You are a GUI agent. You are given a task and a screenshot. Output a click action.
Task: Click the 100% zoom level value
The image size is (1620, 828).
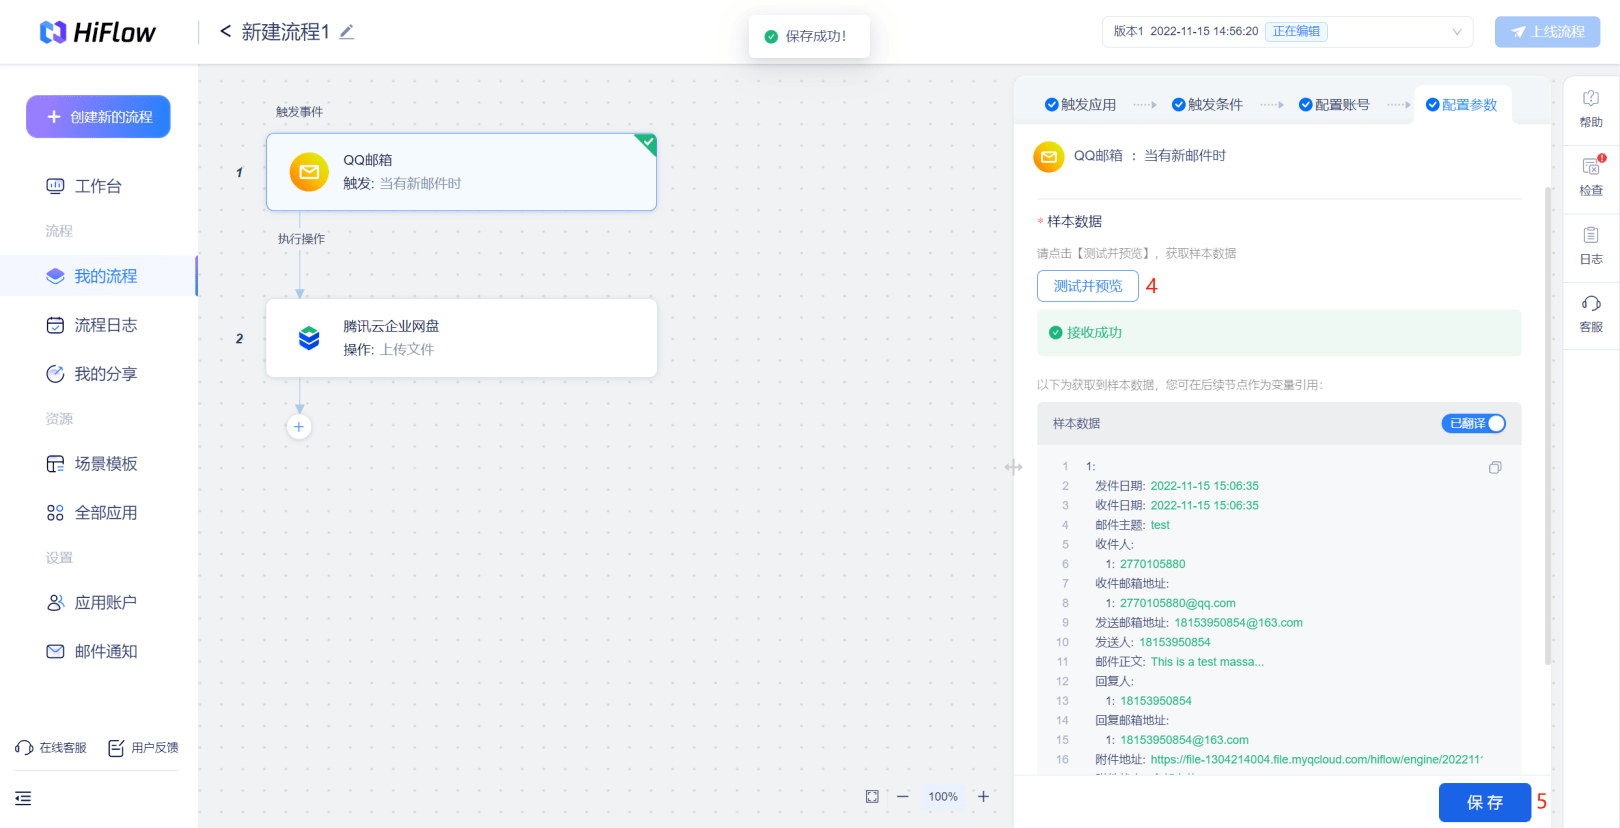click(x=943, y=797)
